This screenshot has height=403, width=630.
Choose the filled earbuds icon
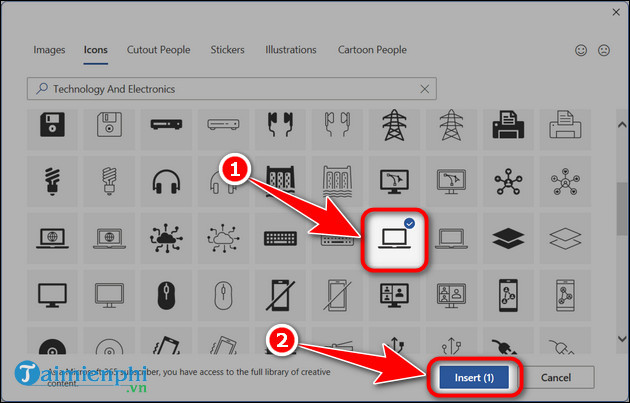pos(279,125)
